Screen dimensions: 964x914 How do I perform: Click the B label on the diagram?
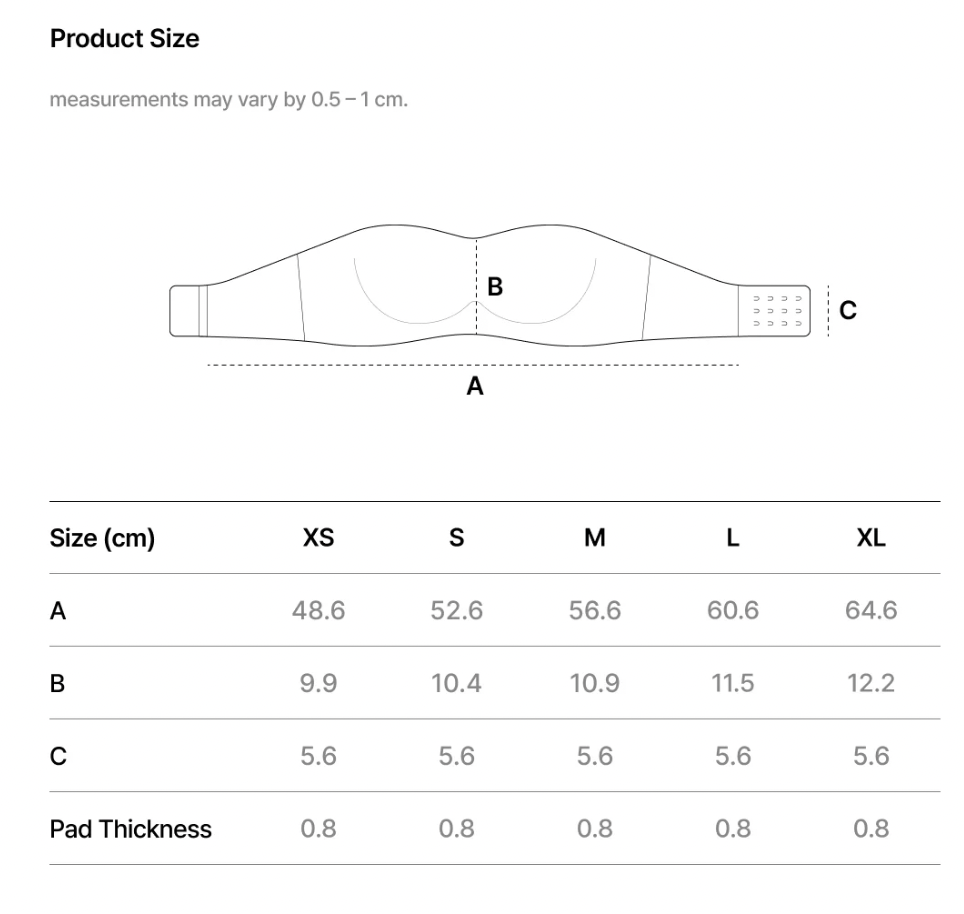coord(495,287)
